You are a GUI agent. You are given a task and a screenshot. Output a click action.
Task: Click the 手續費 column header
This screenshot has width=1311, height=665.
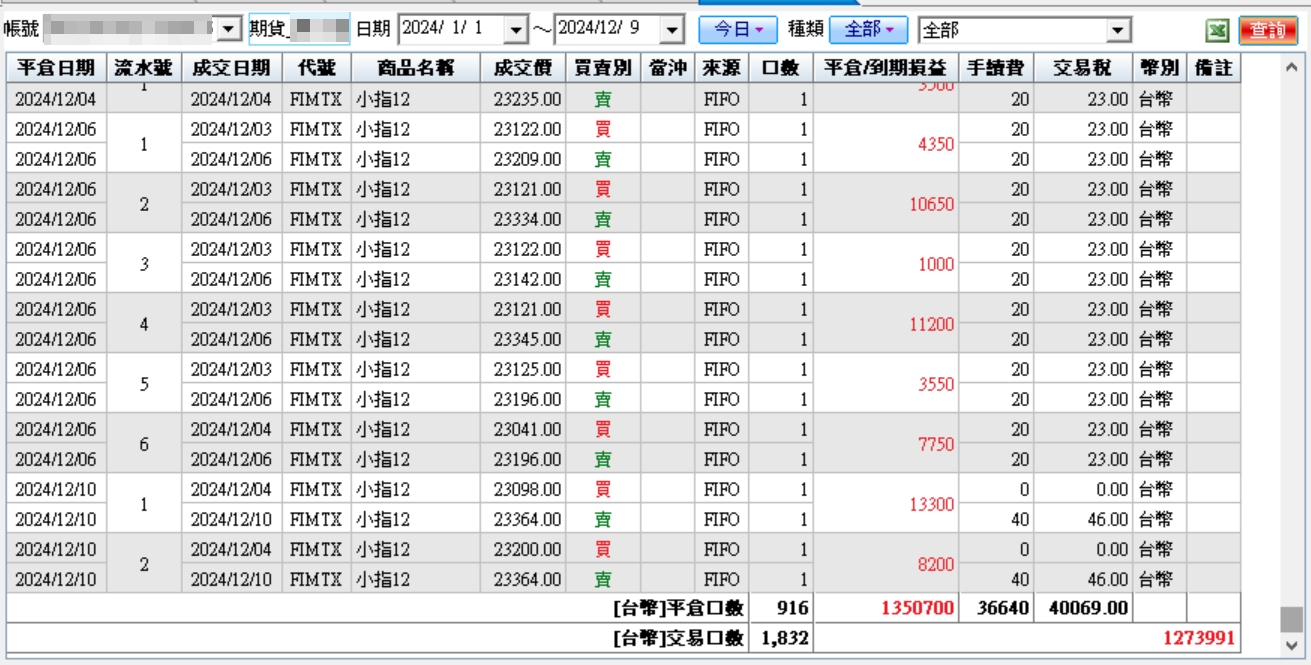[x=996, y=68]
